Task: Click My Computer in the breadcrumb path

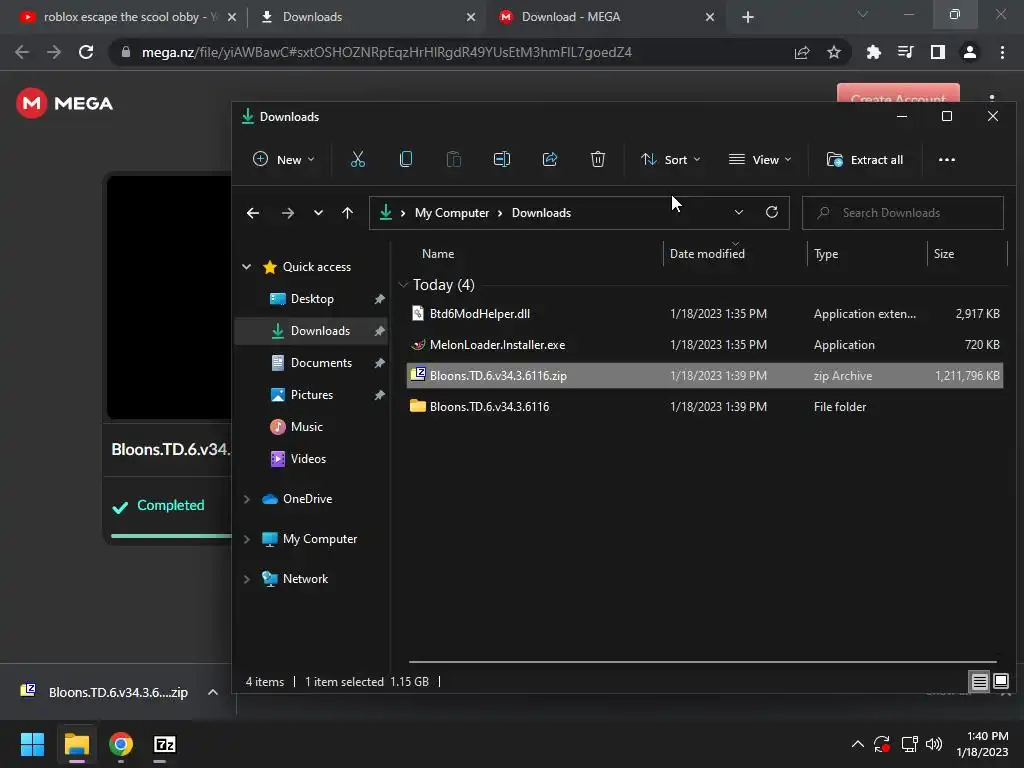Action: tap(451, 213)
